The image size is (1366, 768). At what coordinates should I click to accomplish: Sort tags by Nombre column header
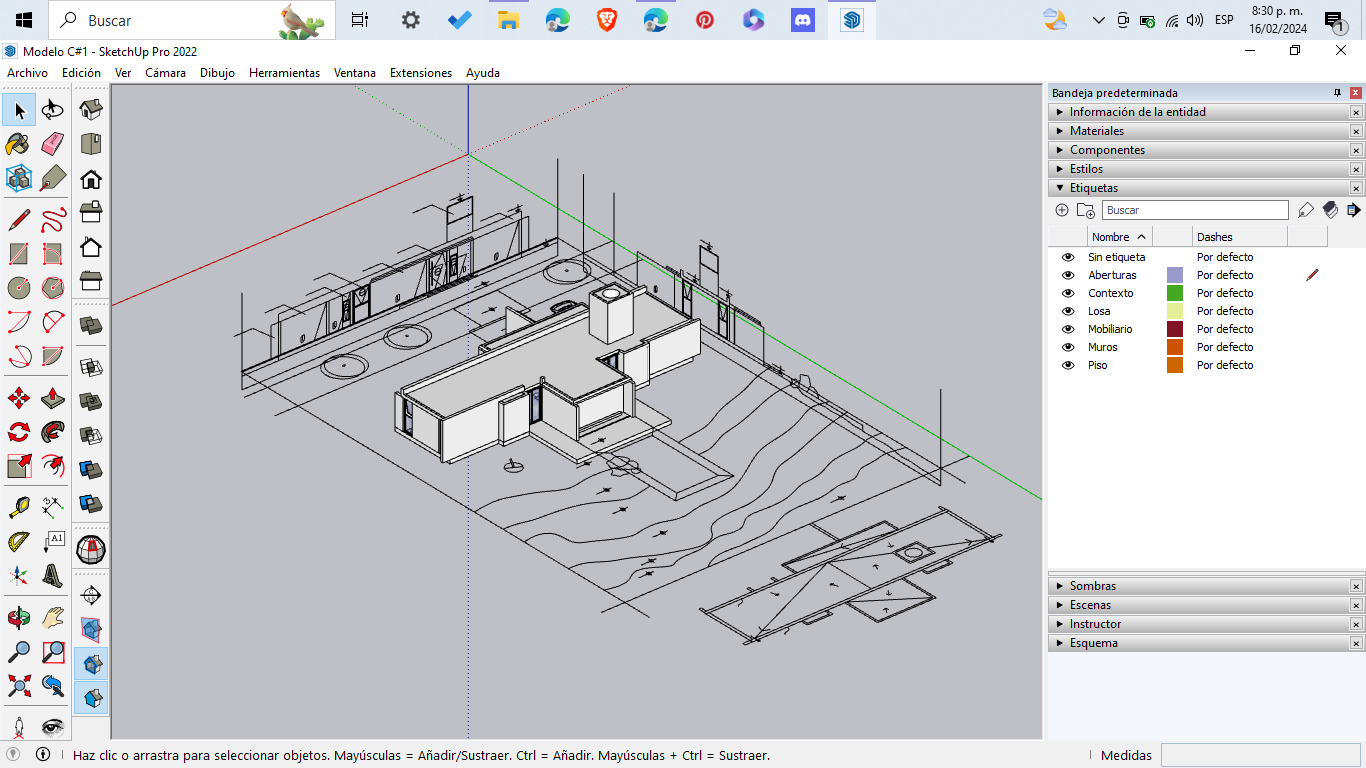tap(1110, 237)
